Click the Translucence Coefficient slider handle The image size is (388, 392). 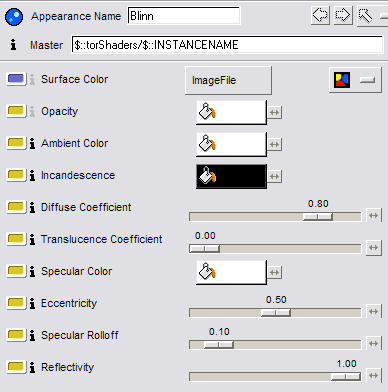(x=204, y=249)
